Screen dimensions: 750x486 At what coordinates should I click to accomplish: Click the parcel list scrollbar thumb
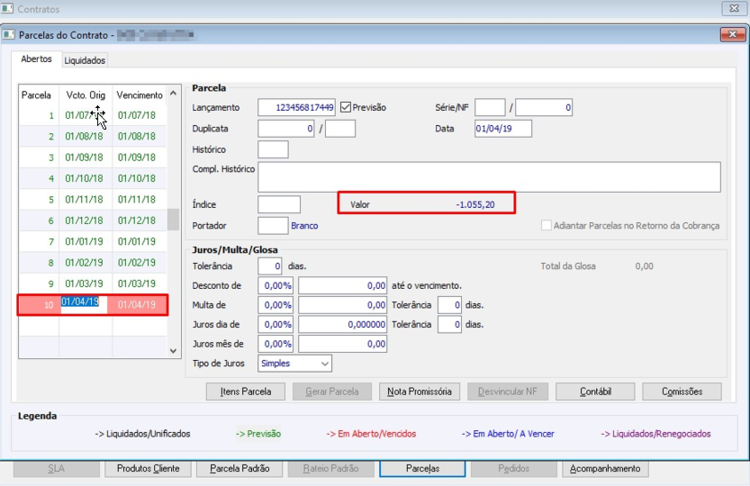173,220
